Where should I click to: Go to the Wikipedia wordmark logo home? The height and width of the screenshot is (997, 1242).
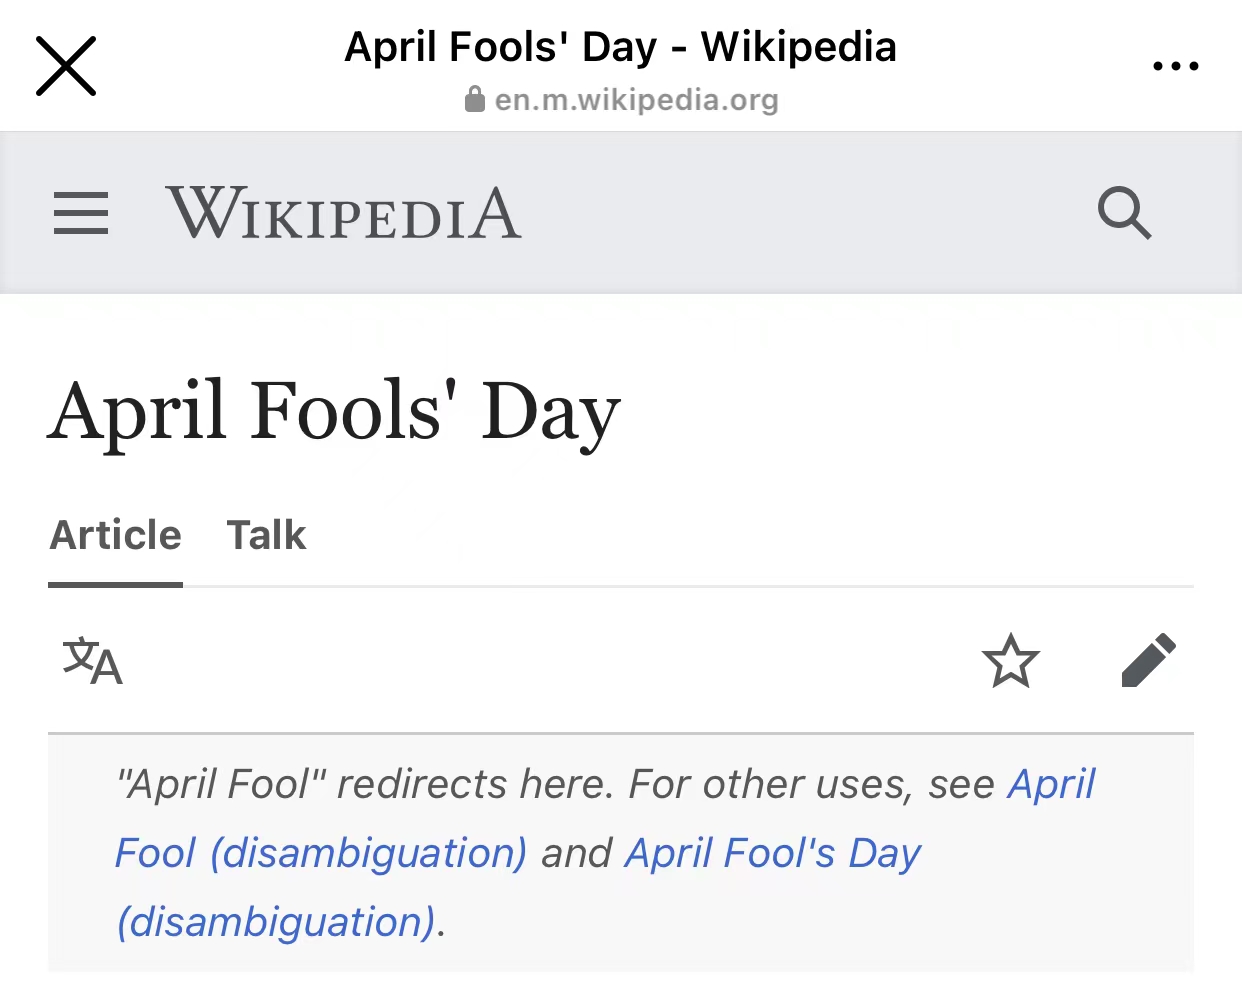point(343,213)
